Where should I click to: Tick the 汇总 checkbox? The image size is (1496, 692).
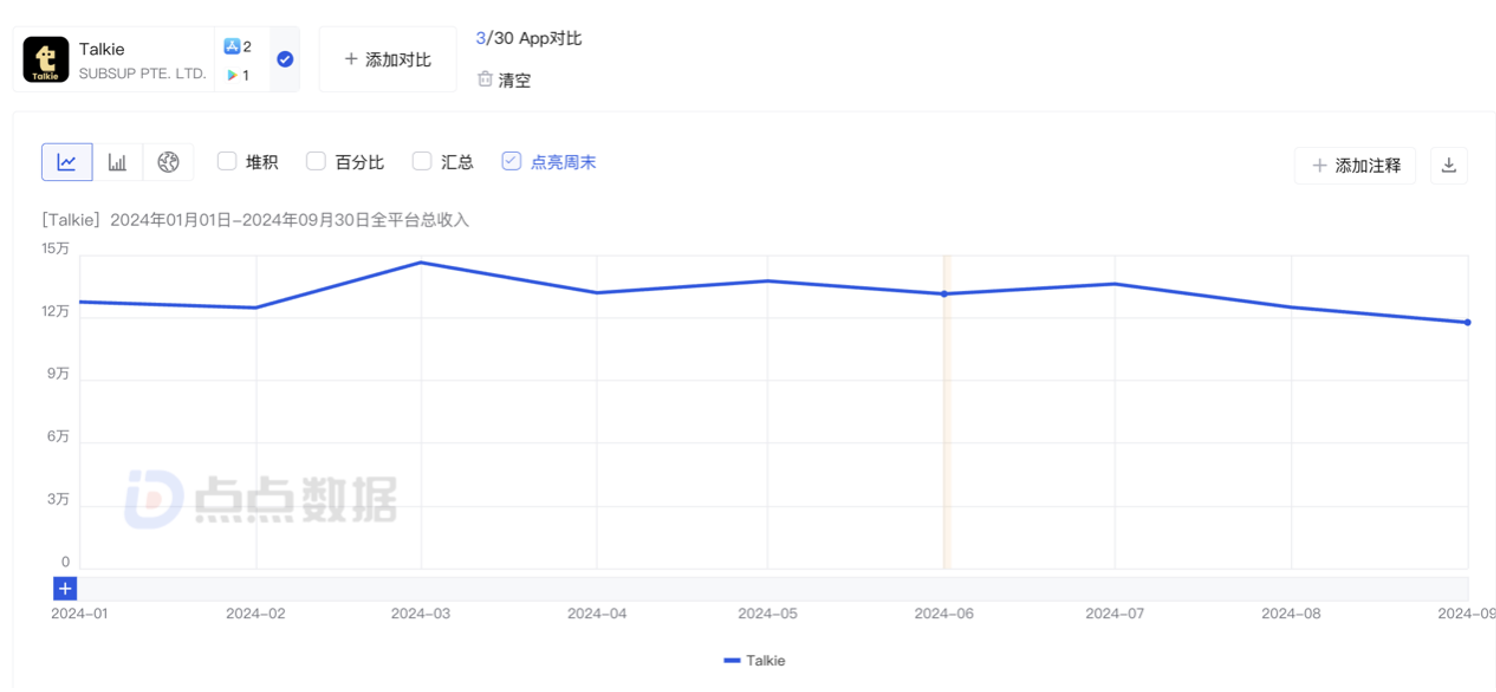coord(422,161)
